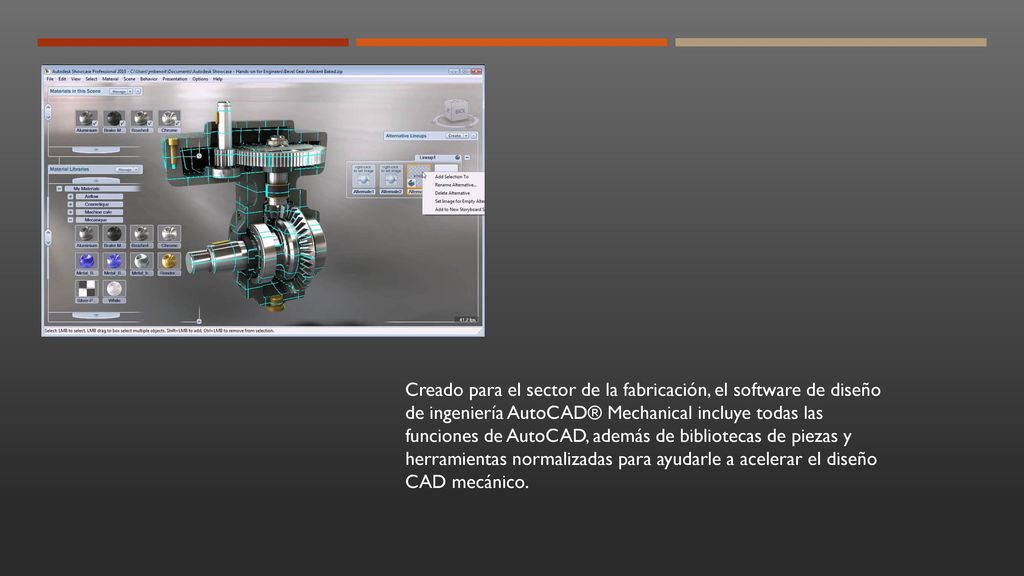Choose Delete Alternative from context menu

point(453,193)
